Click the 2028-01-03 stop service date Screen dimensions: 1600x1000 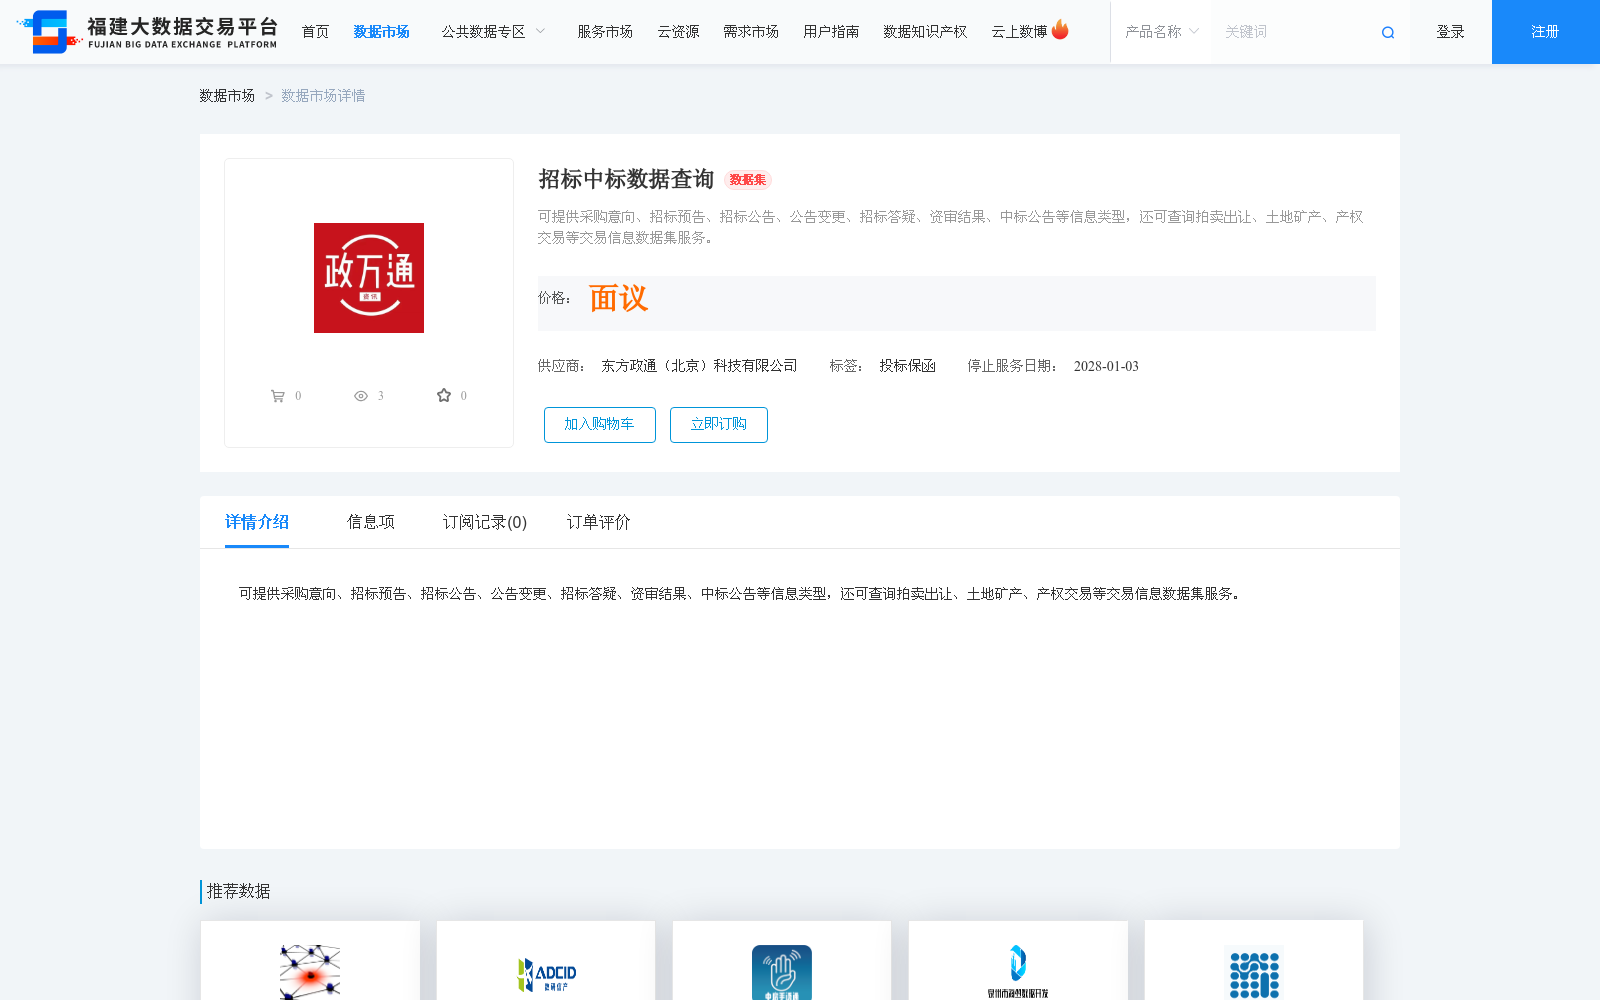[x=1106, y=366]
